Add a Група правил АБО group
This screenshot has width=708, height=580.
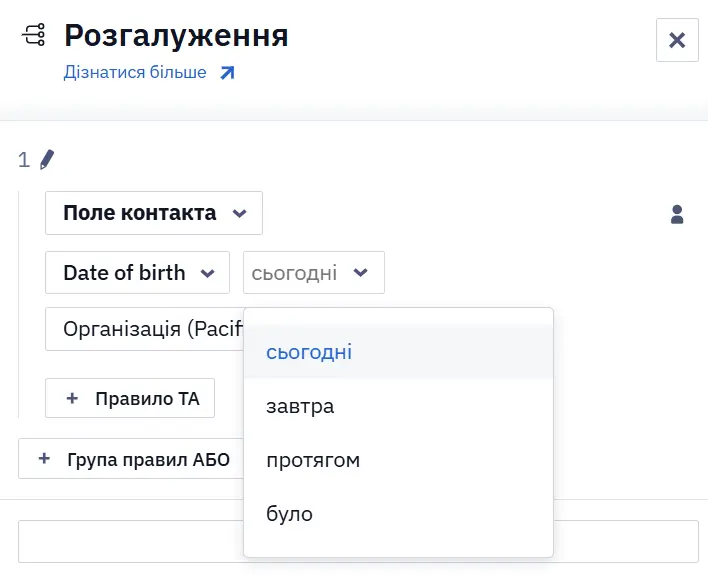point(131,459)
